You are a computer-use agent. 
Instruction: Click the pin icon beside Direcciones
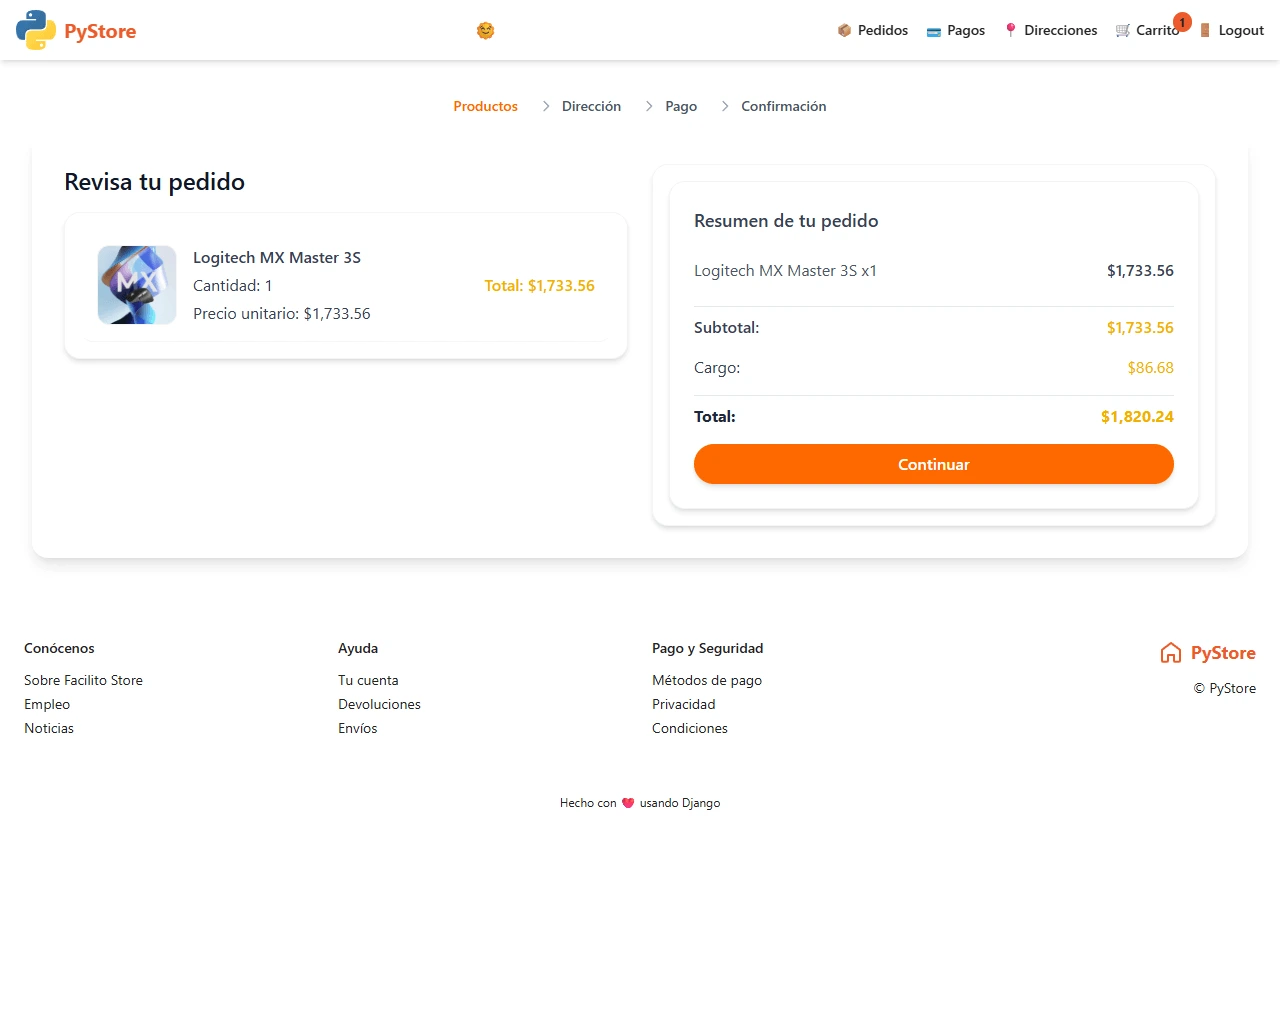tap(1011, 30)
